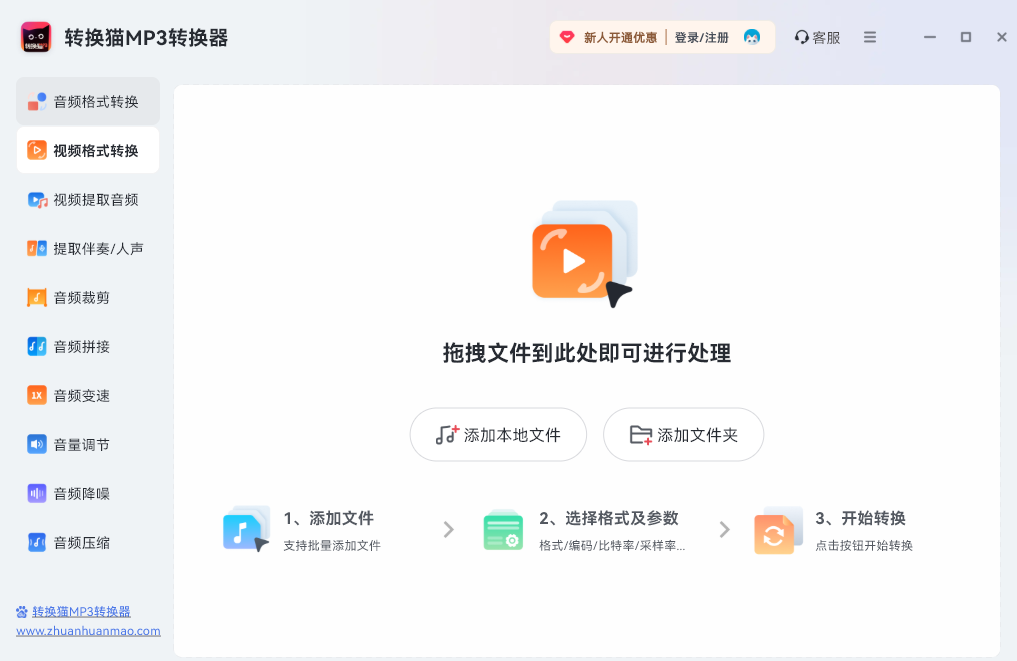Open the 音频变速 audio speed change tool
The image size is (1017, 661).
pos(87,395)
